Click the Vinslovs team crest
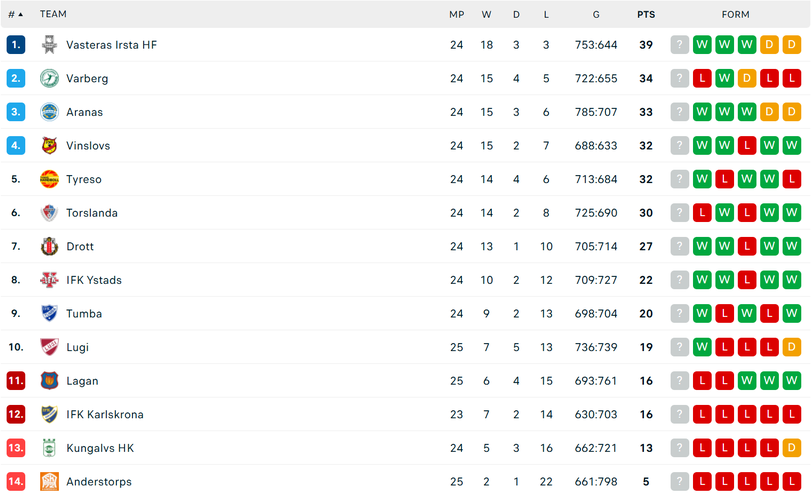Viewport: 812px width, 494px height. click(x=49, y=146)
